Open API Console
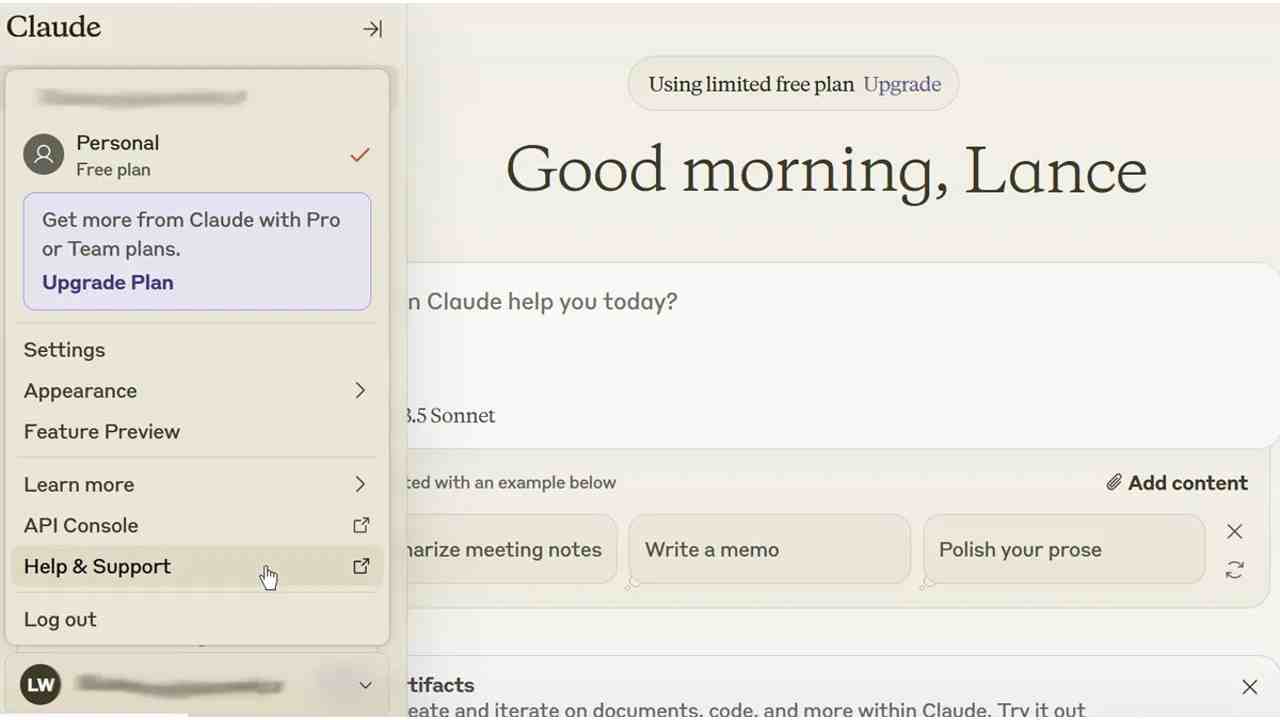This screenshot has width=1280, height=720. tap(197, 526)
